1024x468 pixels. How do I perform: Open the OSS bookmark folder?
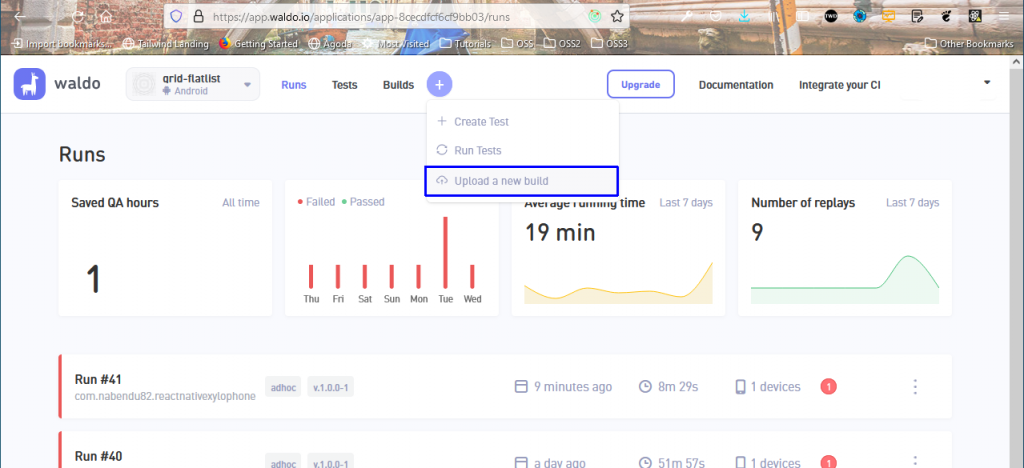(x=517, y=44)
